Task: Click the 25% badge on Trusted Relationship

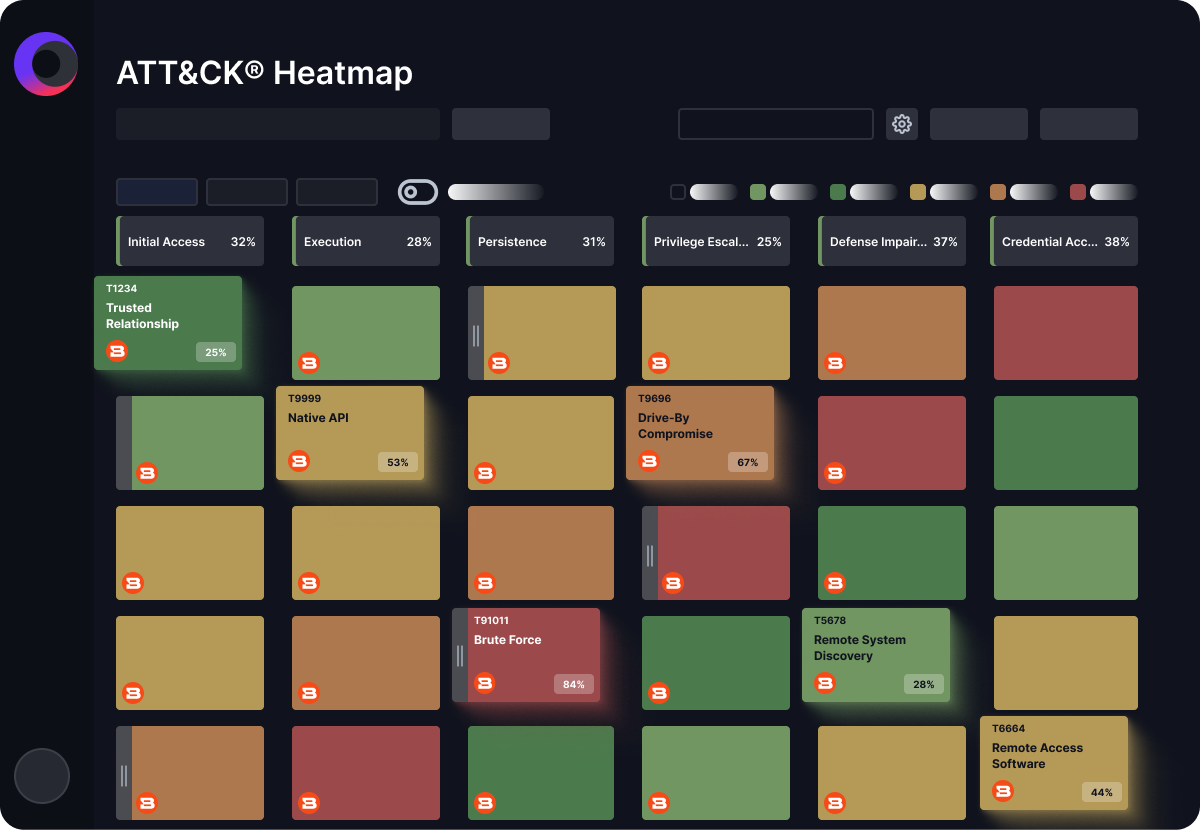Action: pos(216,352)
